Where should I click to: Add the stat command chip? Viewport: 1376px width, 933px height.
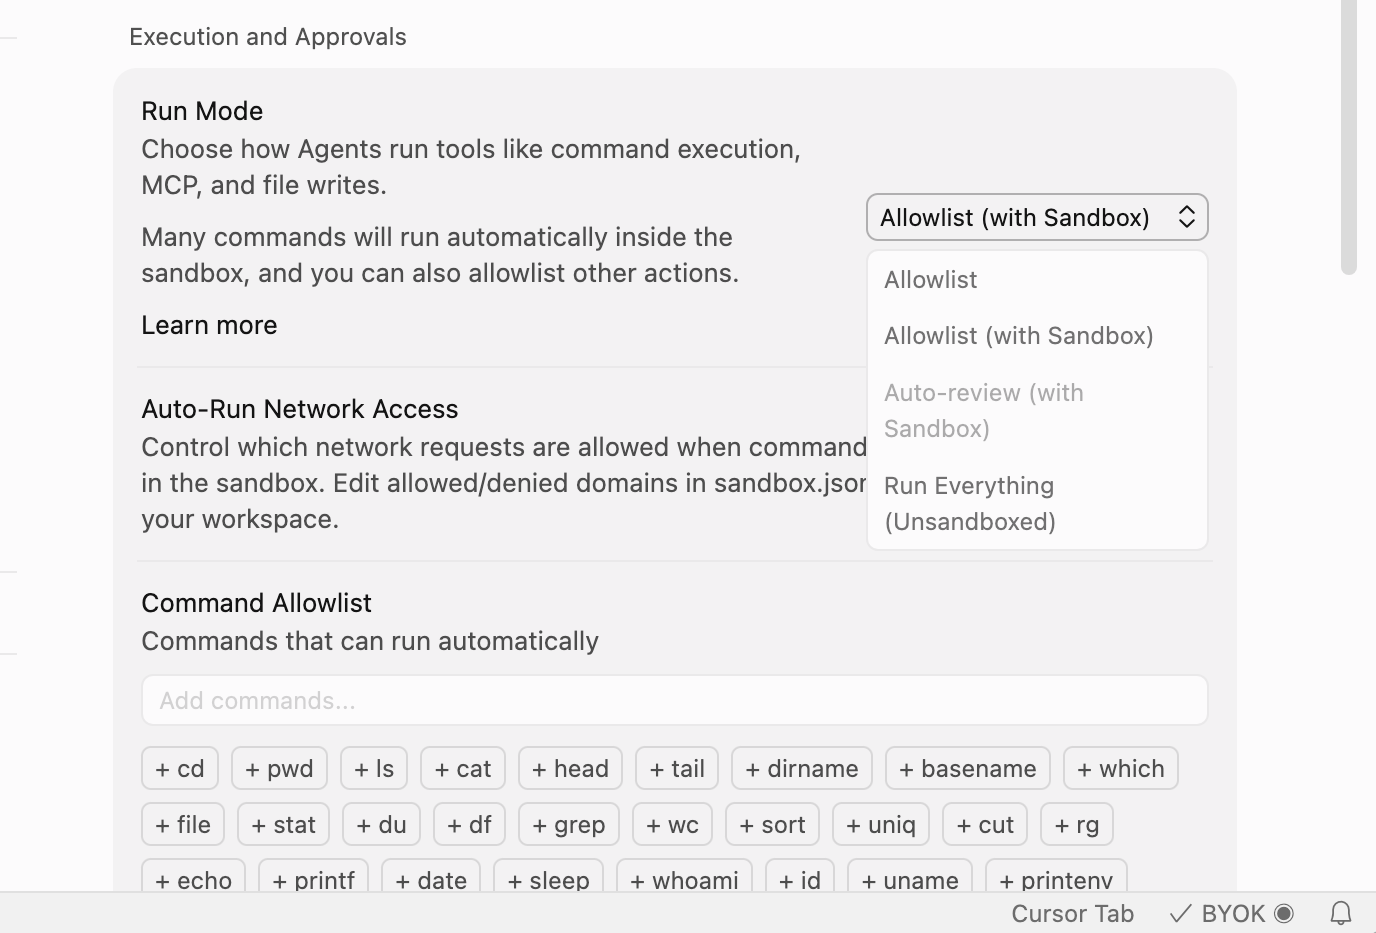click(x=284, y=824)
